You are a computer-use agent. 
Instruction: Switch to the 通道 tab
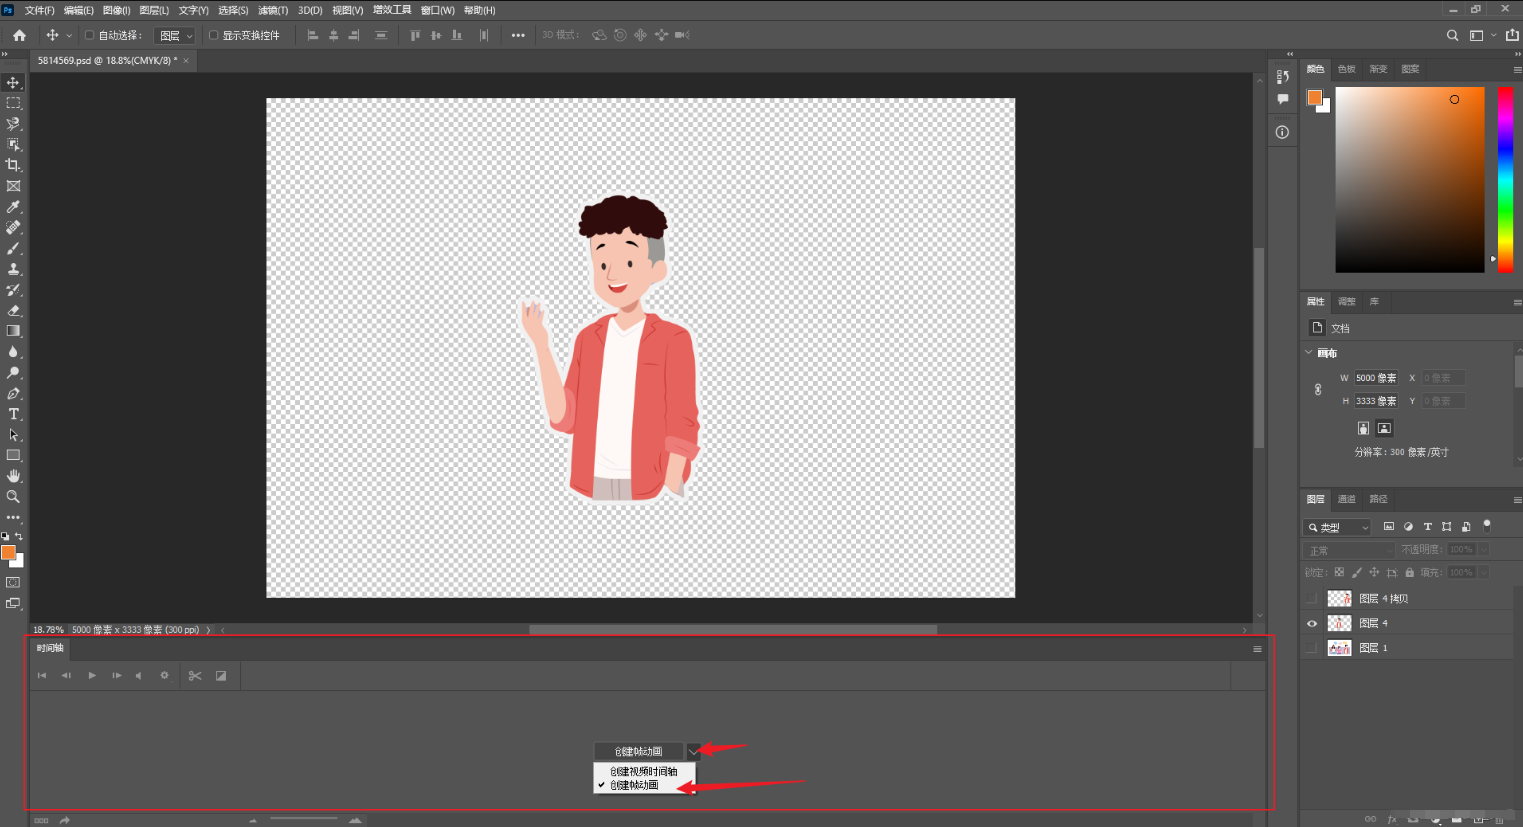[x=1347, y=499]
